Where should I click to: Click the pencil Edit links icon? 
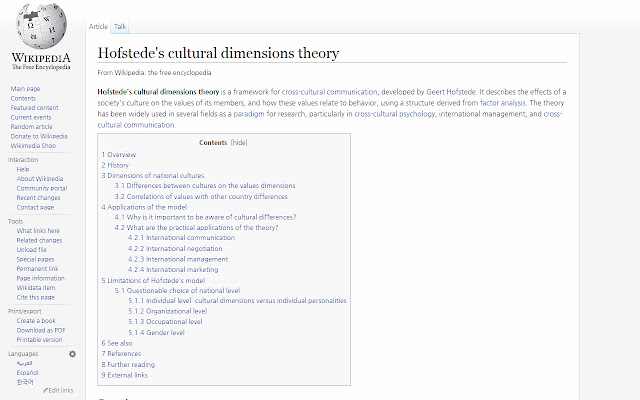point(46,390)
